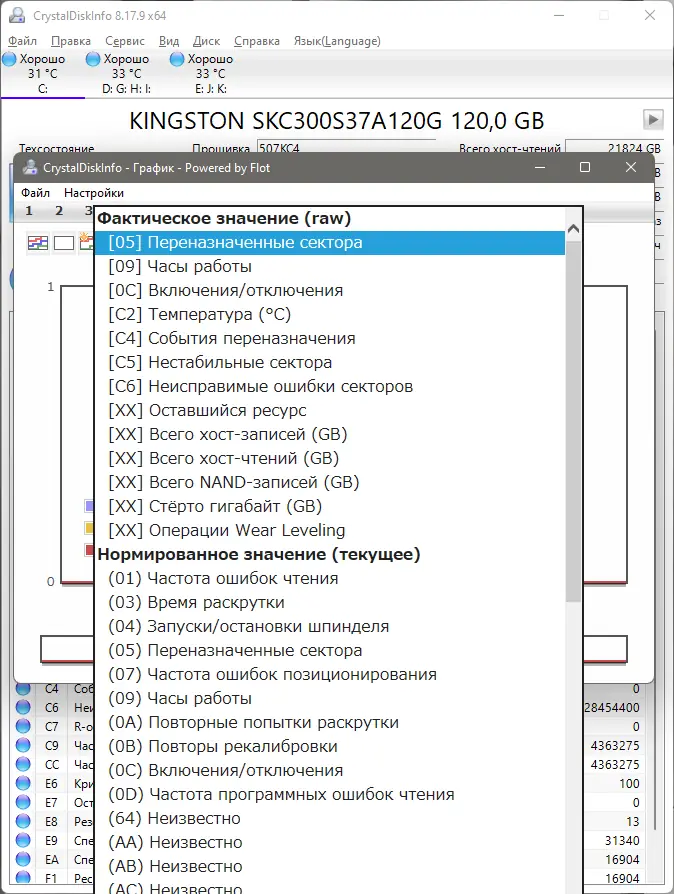Screen dimensions: 674x894
Task: Click the app icon in the График window title
Action: pos(29,168)
